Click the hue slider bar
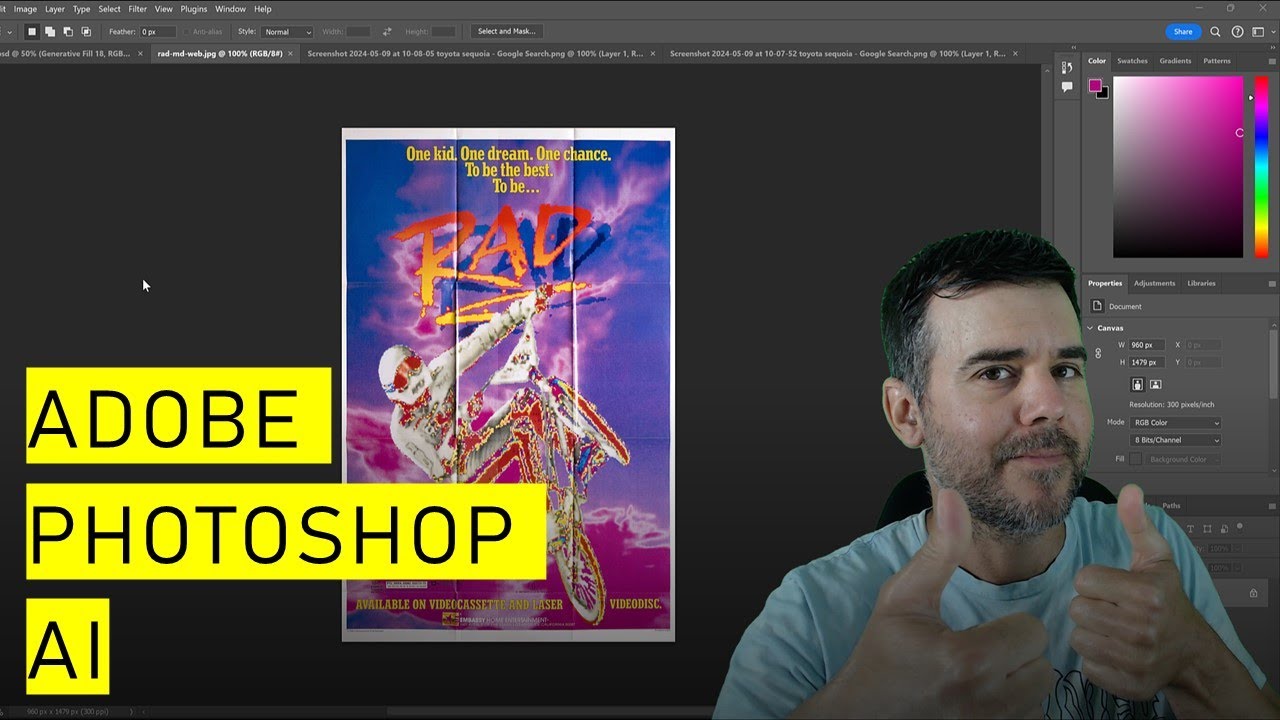The width and height of the screenshot is (1280, 720). coord(1262,167)
